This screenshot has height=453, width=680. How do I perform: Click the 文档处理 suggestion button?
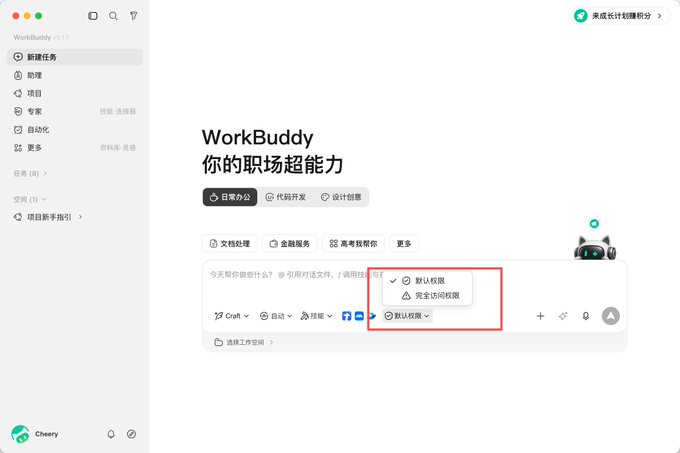pyautogui.click(x=230, y=244)
